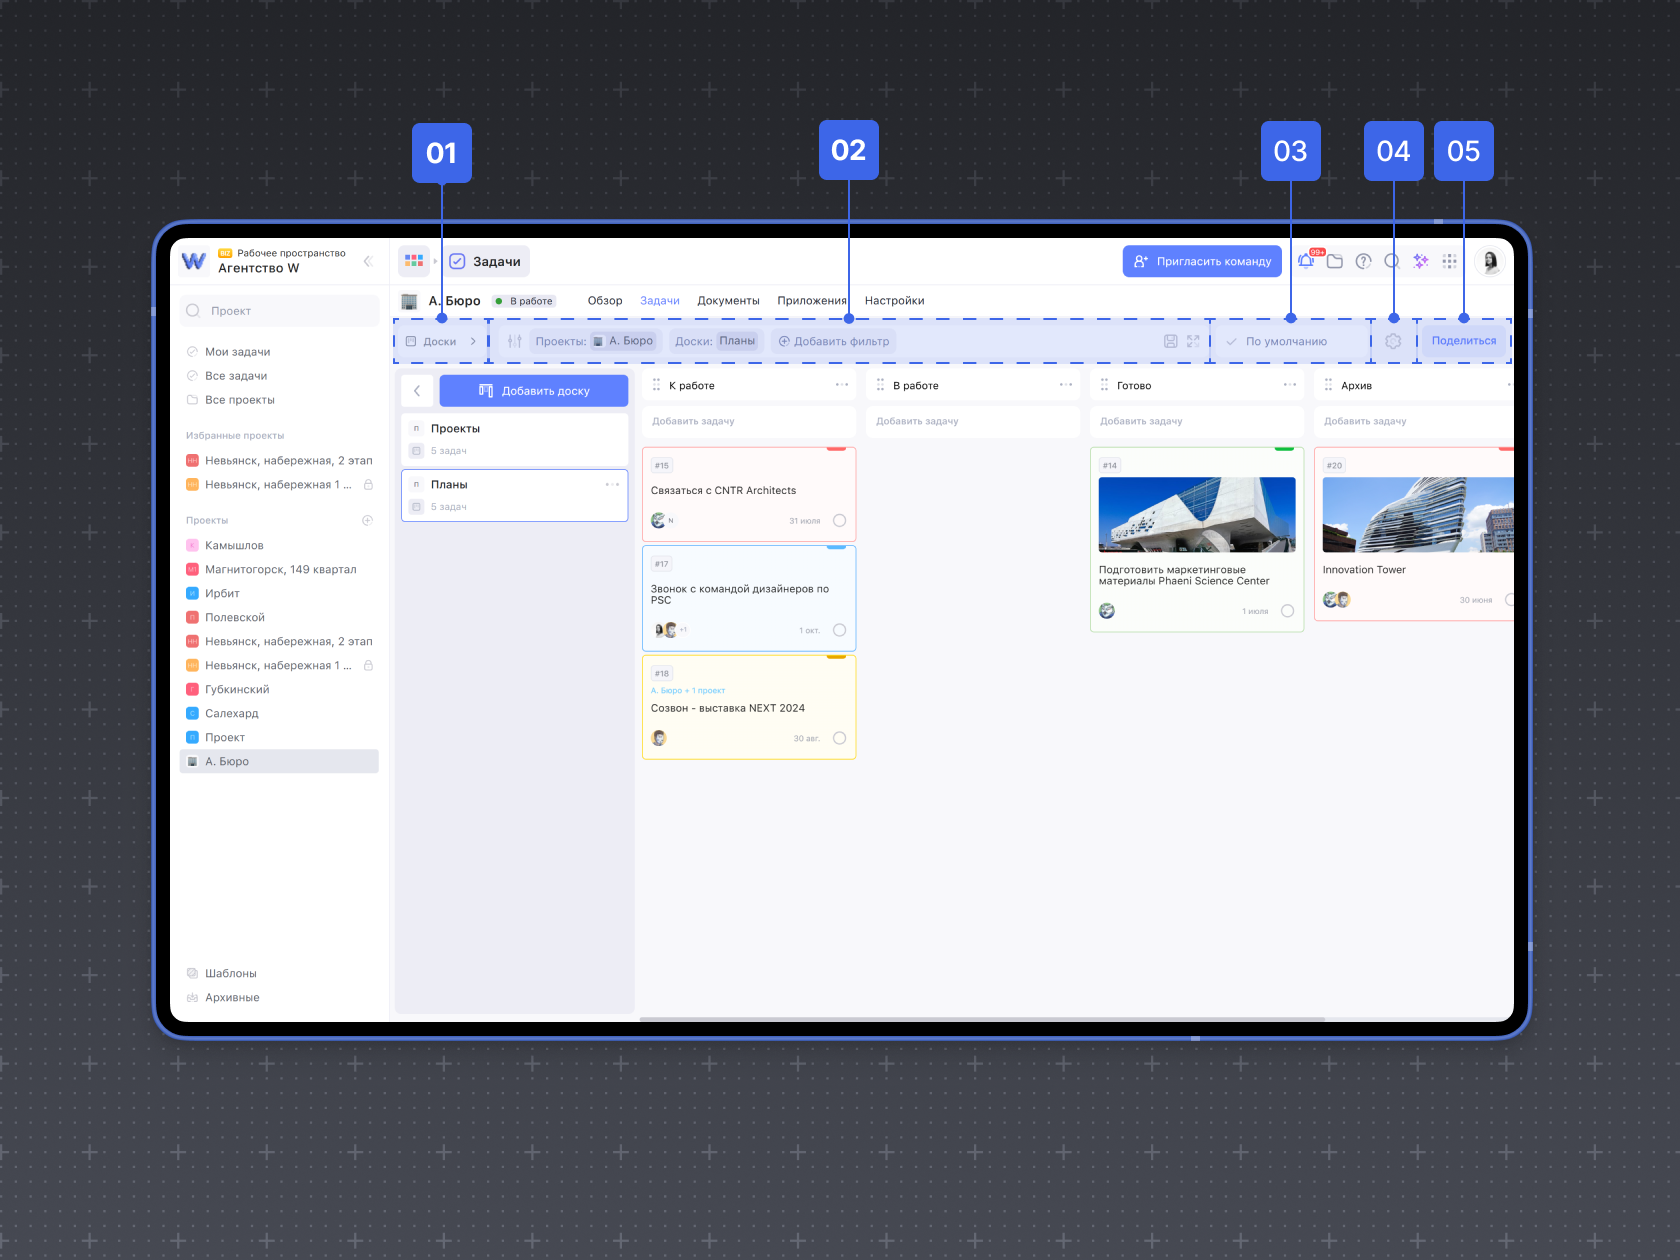Click drag handle of Архив column

click(1329, 385)
